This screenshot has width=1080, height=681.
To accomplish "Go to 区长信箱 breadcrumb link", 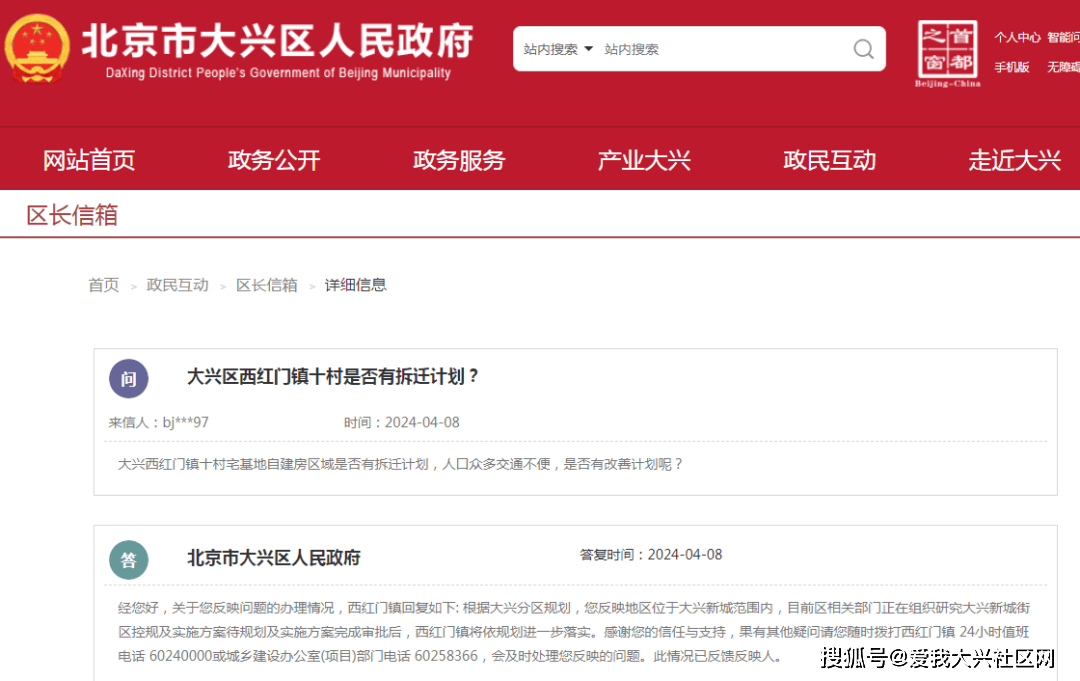I will (266, 285).
